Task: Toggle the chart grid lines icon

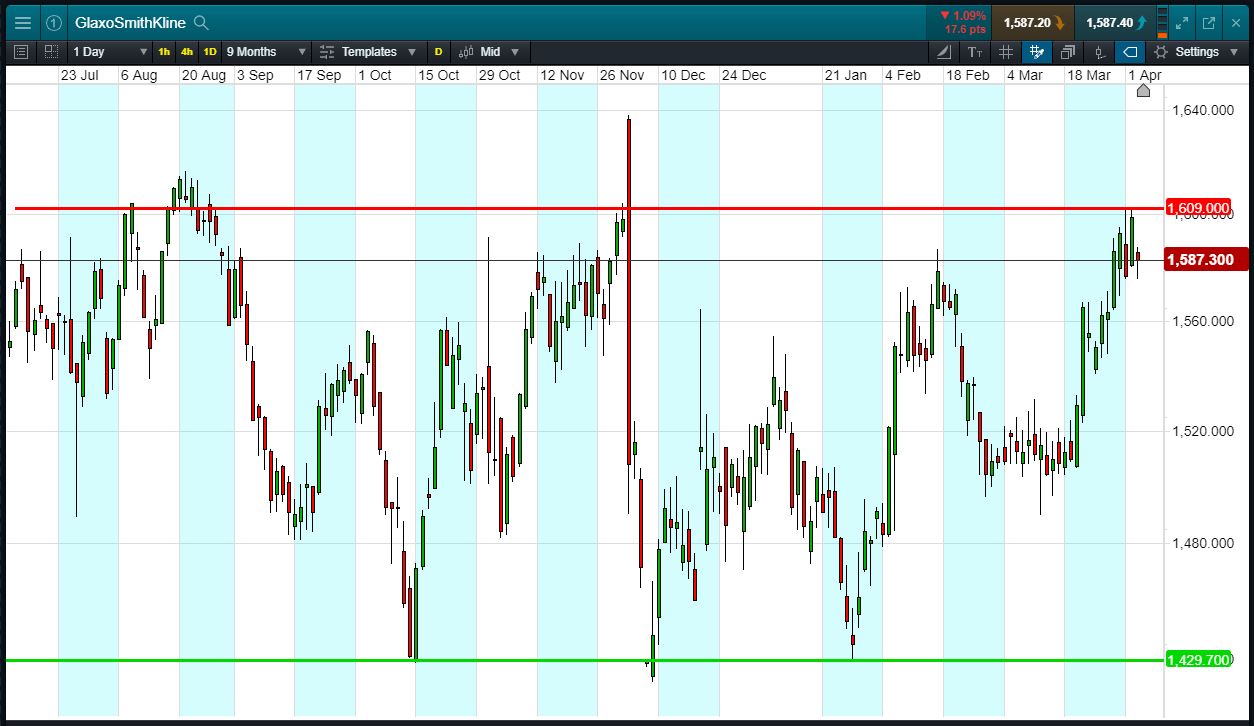Action: click(x=1006, y=51)
